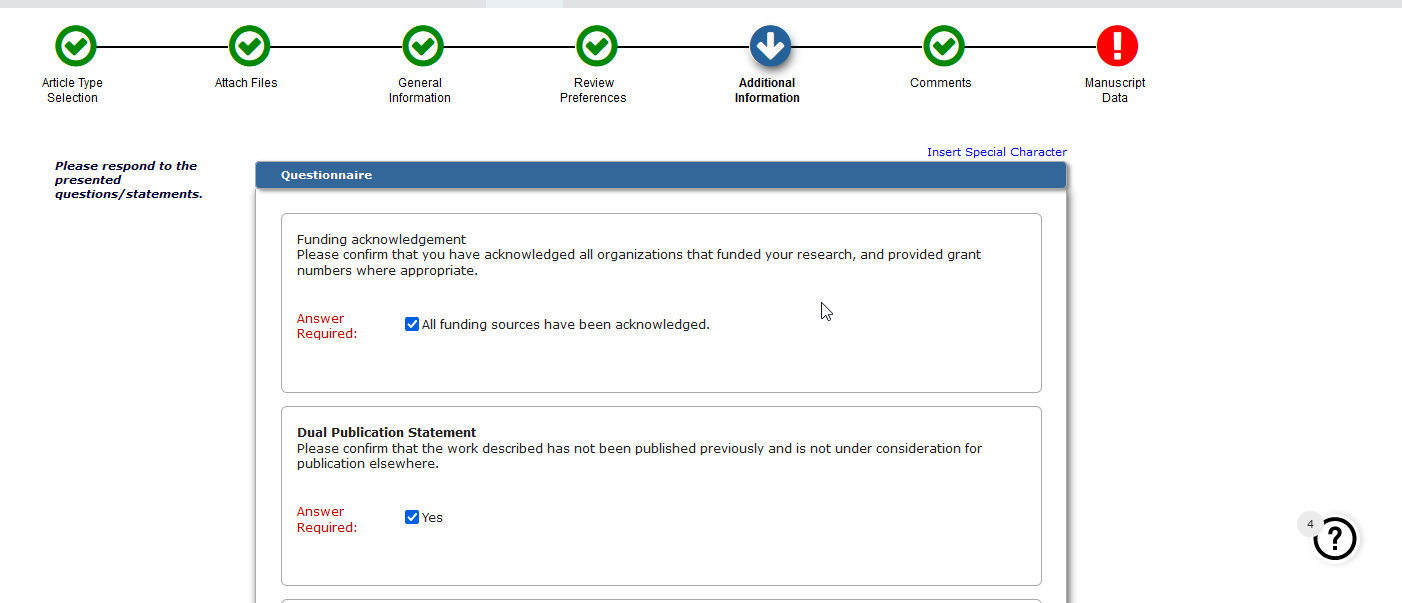Click the help notification badge showing 4
Image resolution: width=1402 pixels, height=603 pixels.
point(1309,524)
